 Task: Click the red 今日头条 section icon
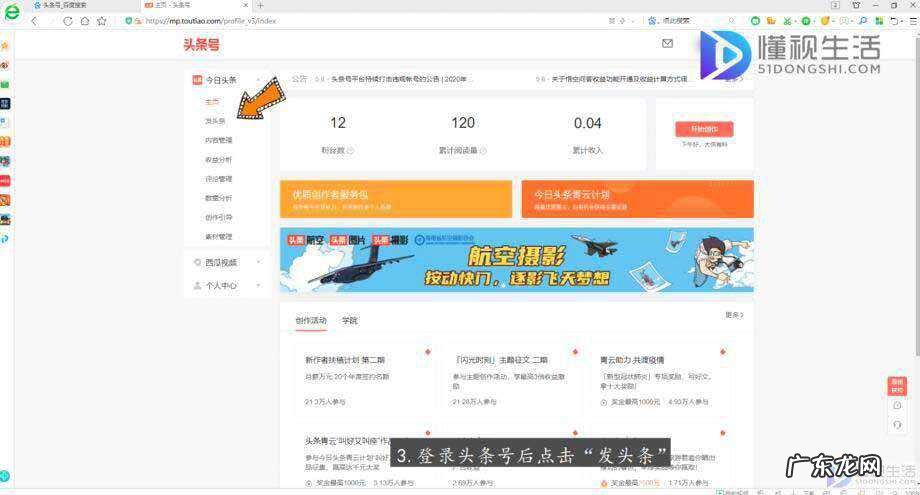[x=197, y=80]
